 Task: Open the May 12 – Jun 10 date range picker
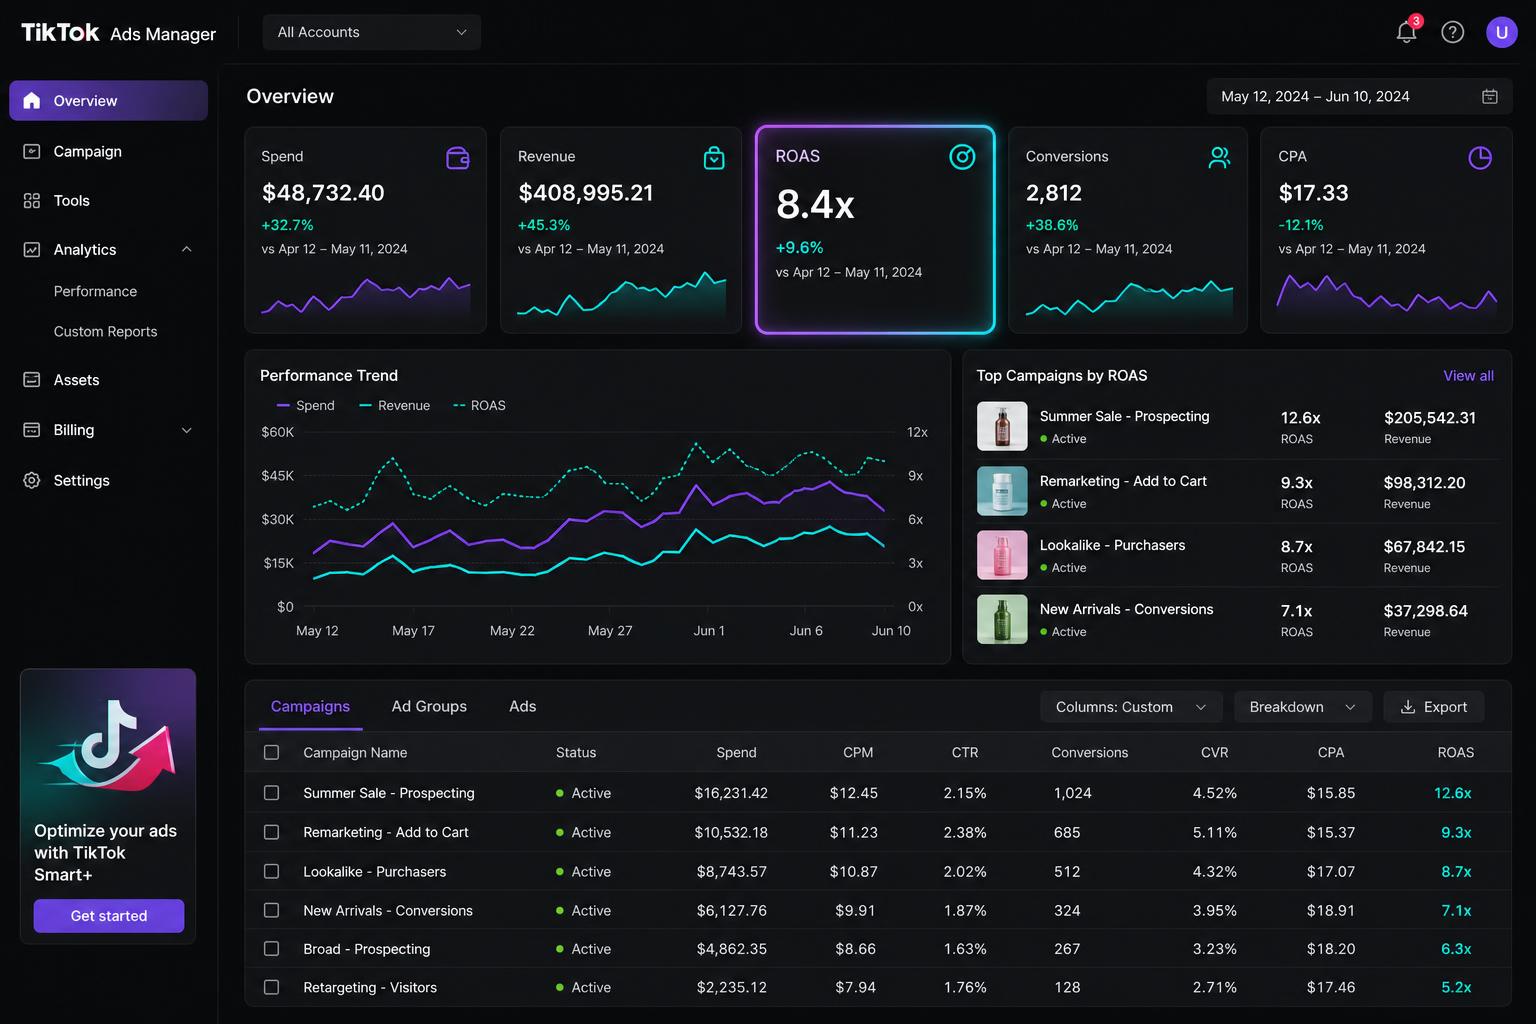tap(1359, 96)
